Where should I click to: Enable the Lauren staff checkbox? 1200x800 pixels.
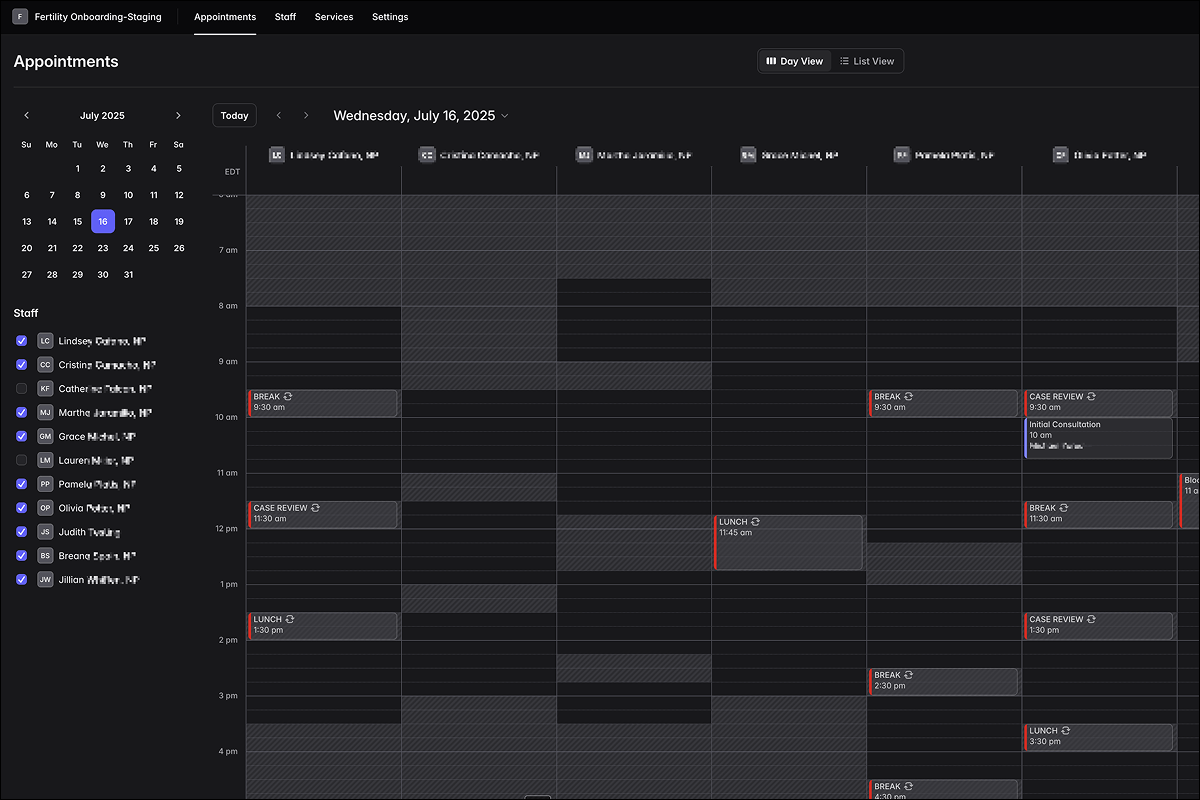tap(22, 460)
